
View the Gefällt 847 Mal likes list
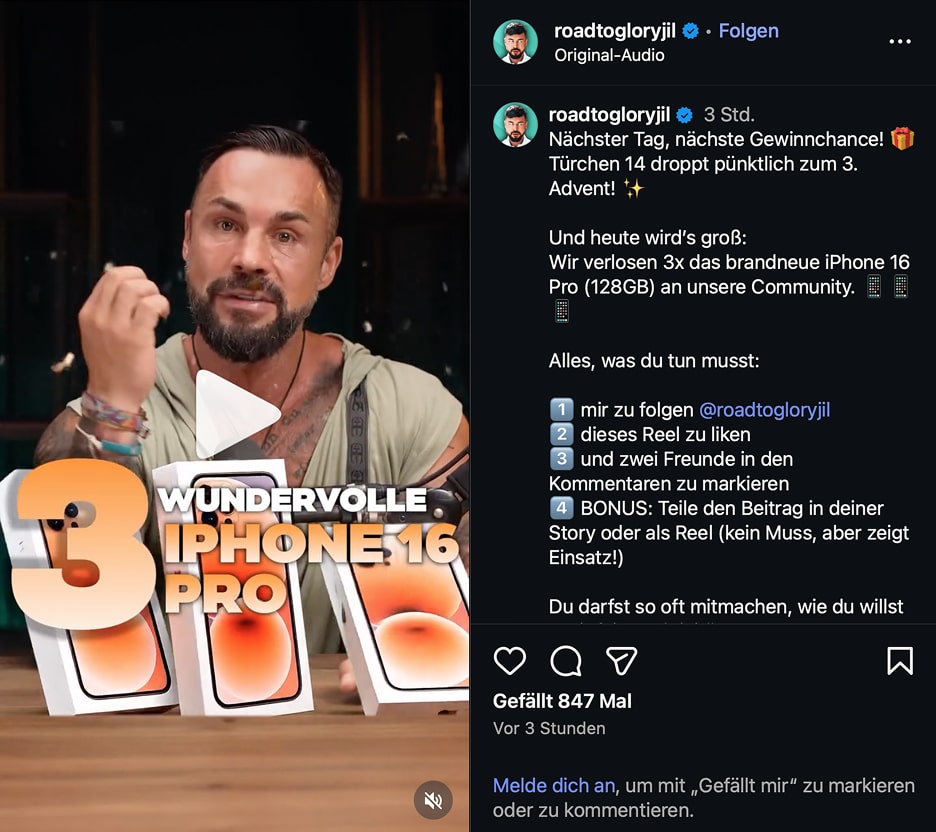tap(562, 701)
